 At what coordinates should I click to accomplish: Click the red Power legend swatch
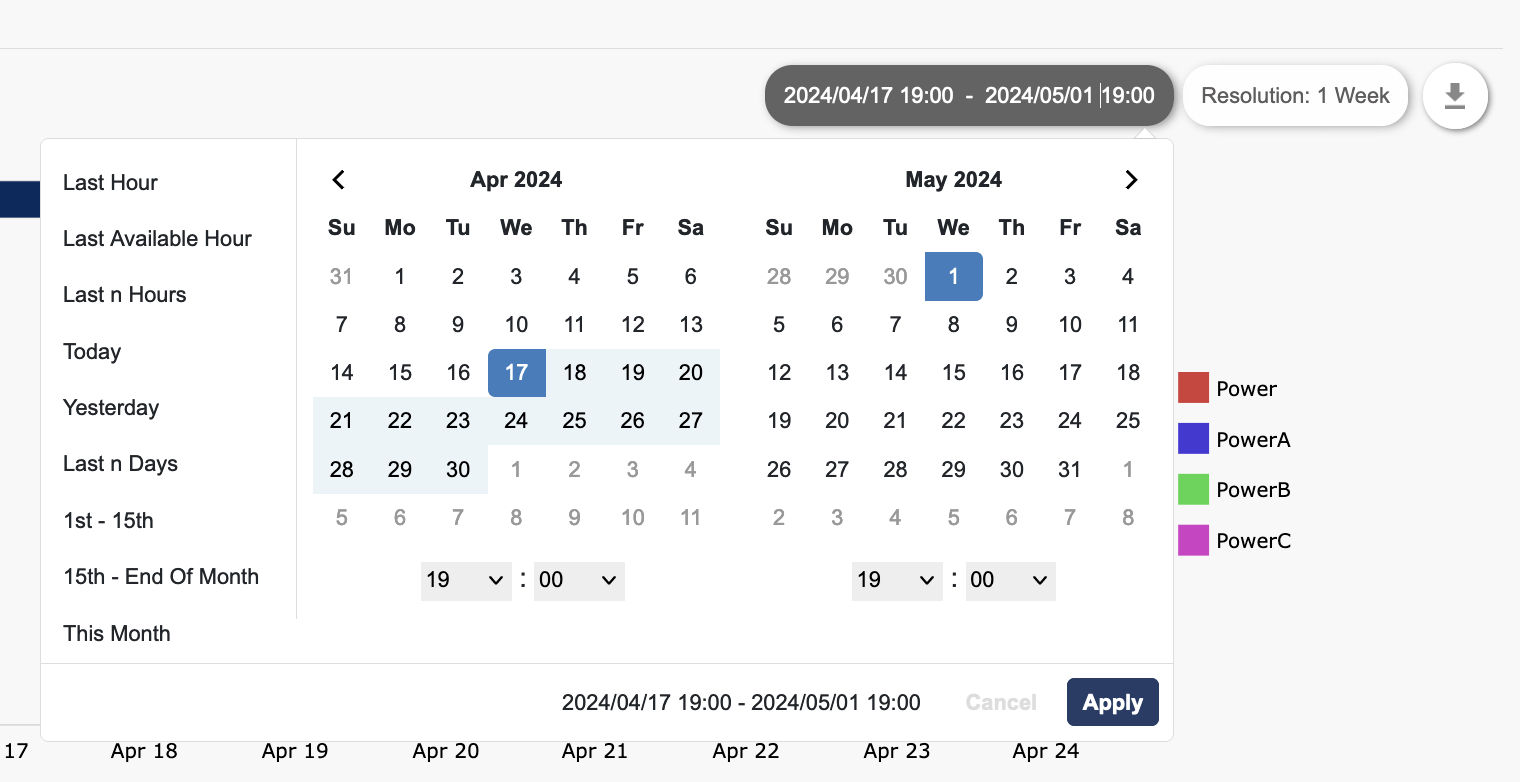pyautogui.click(x=1193, y=388)
